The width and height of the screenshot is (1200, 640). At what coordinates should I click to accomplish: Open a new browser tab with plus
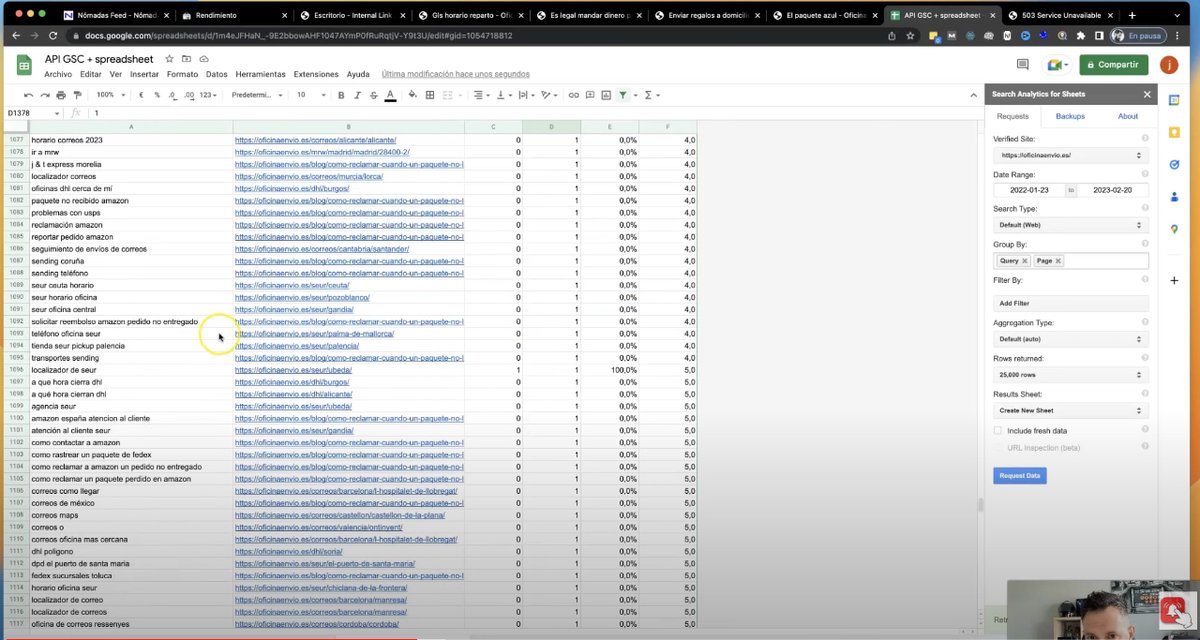[1132, 15]
